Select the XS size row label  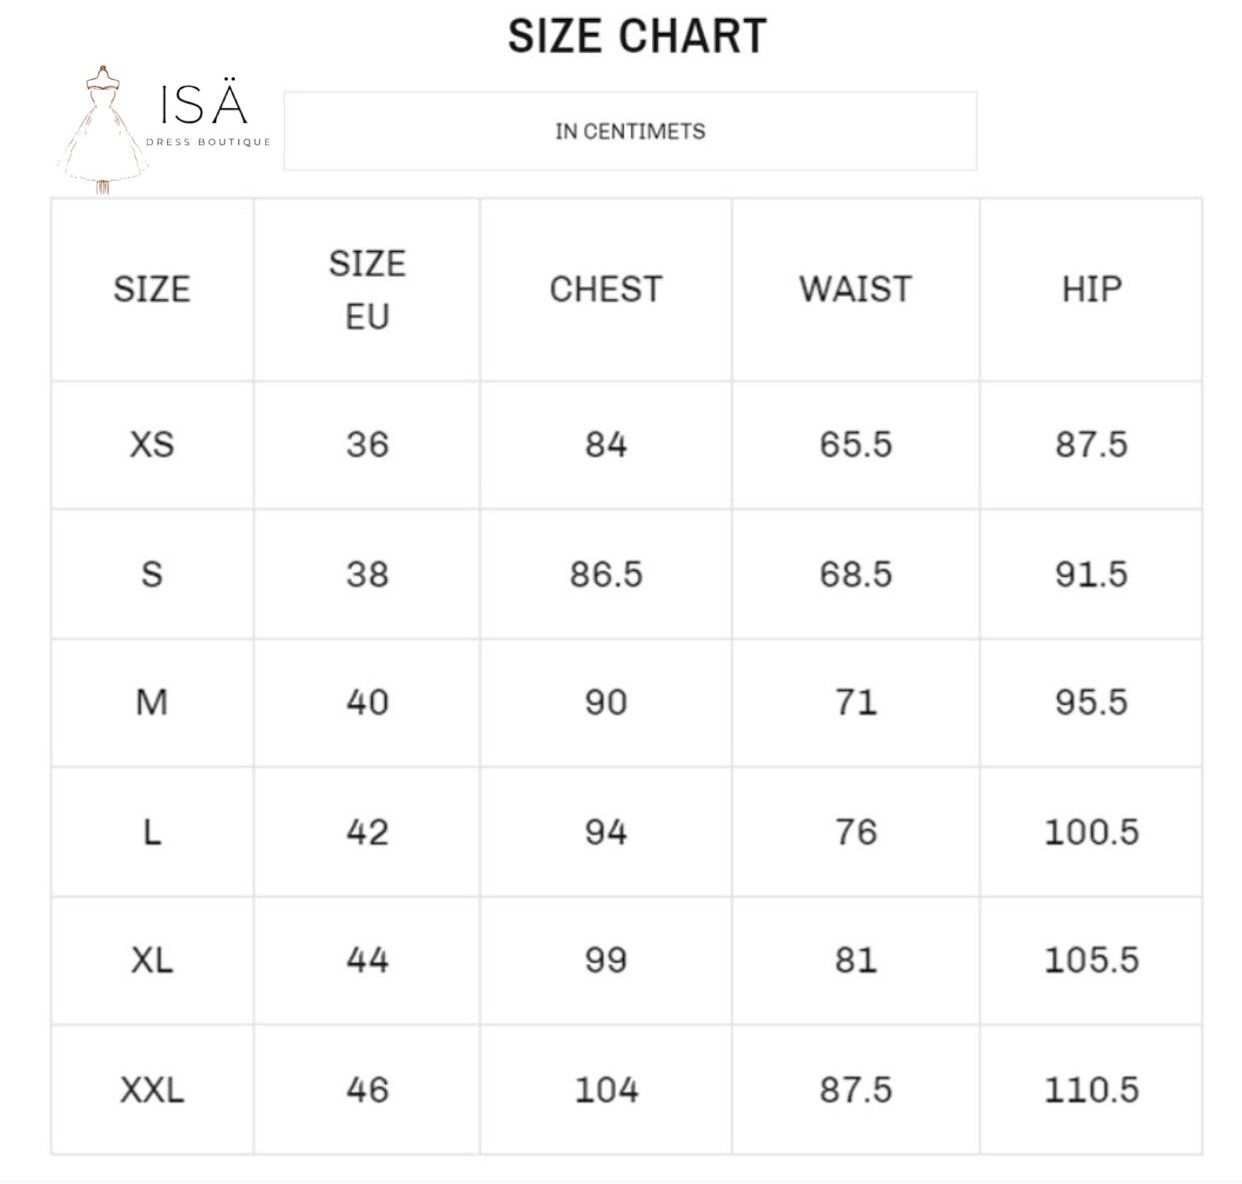click(152, 444)
